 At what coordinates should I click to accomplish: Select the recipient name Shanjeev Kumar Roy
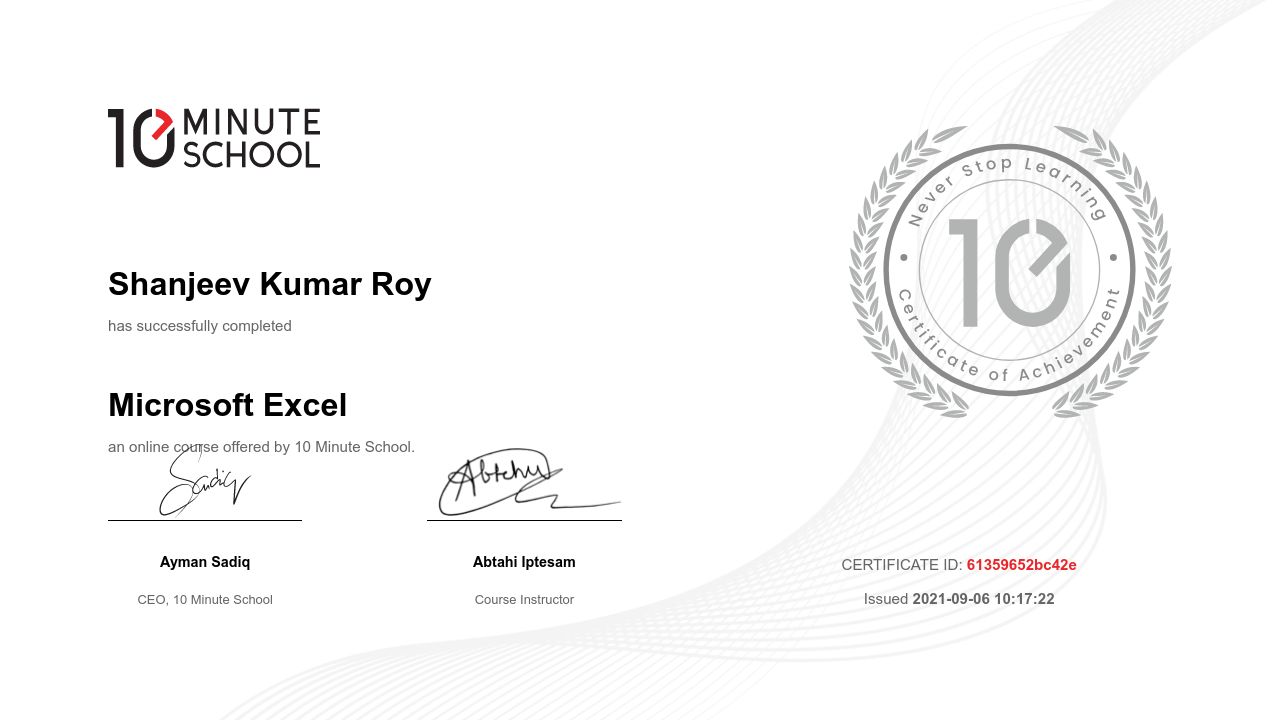click(269, 284)
